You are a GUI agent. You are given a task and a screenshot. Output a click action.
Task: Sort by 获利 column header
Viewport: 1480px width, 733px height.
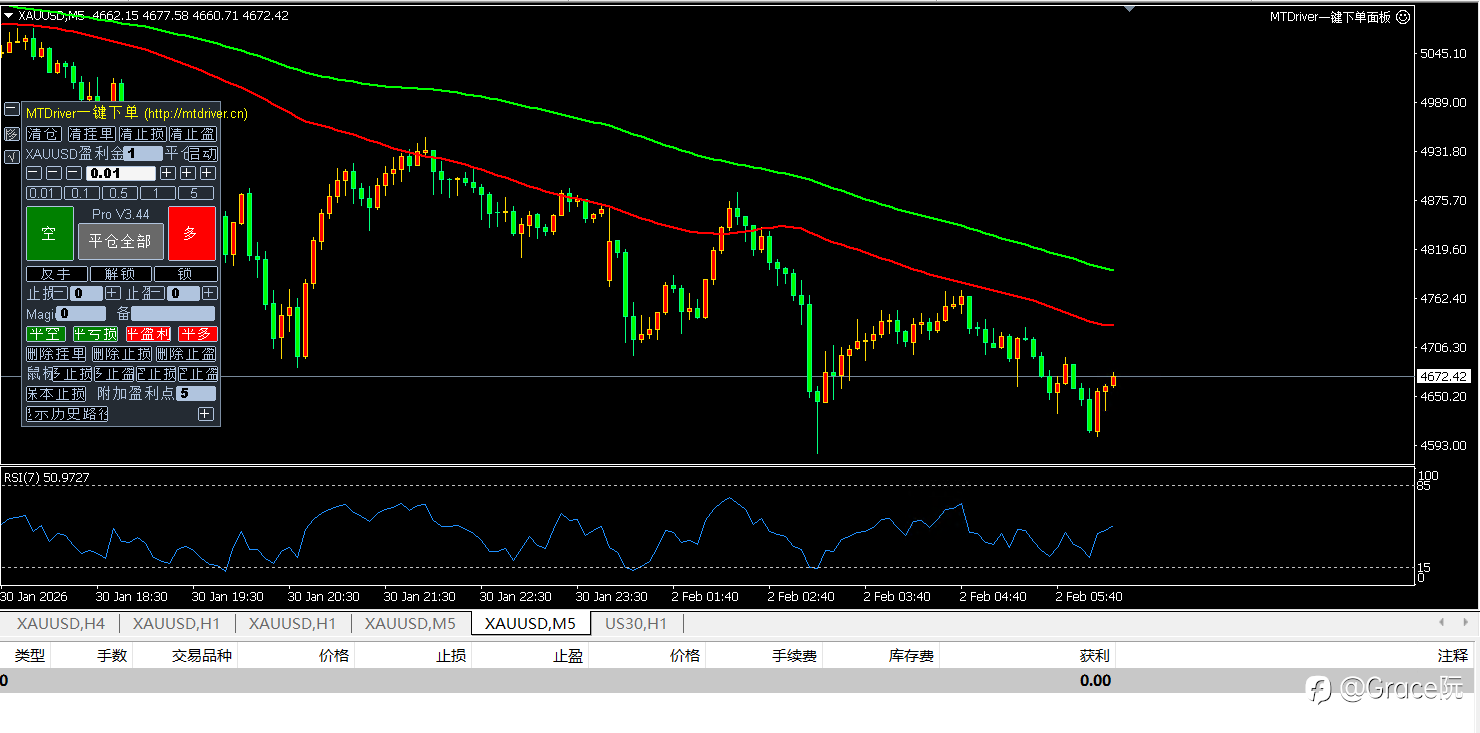coord(1094,656)
